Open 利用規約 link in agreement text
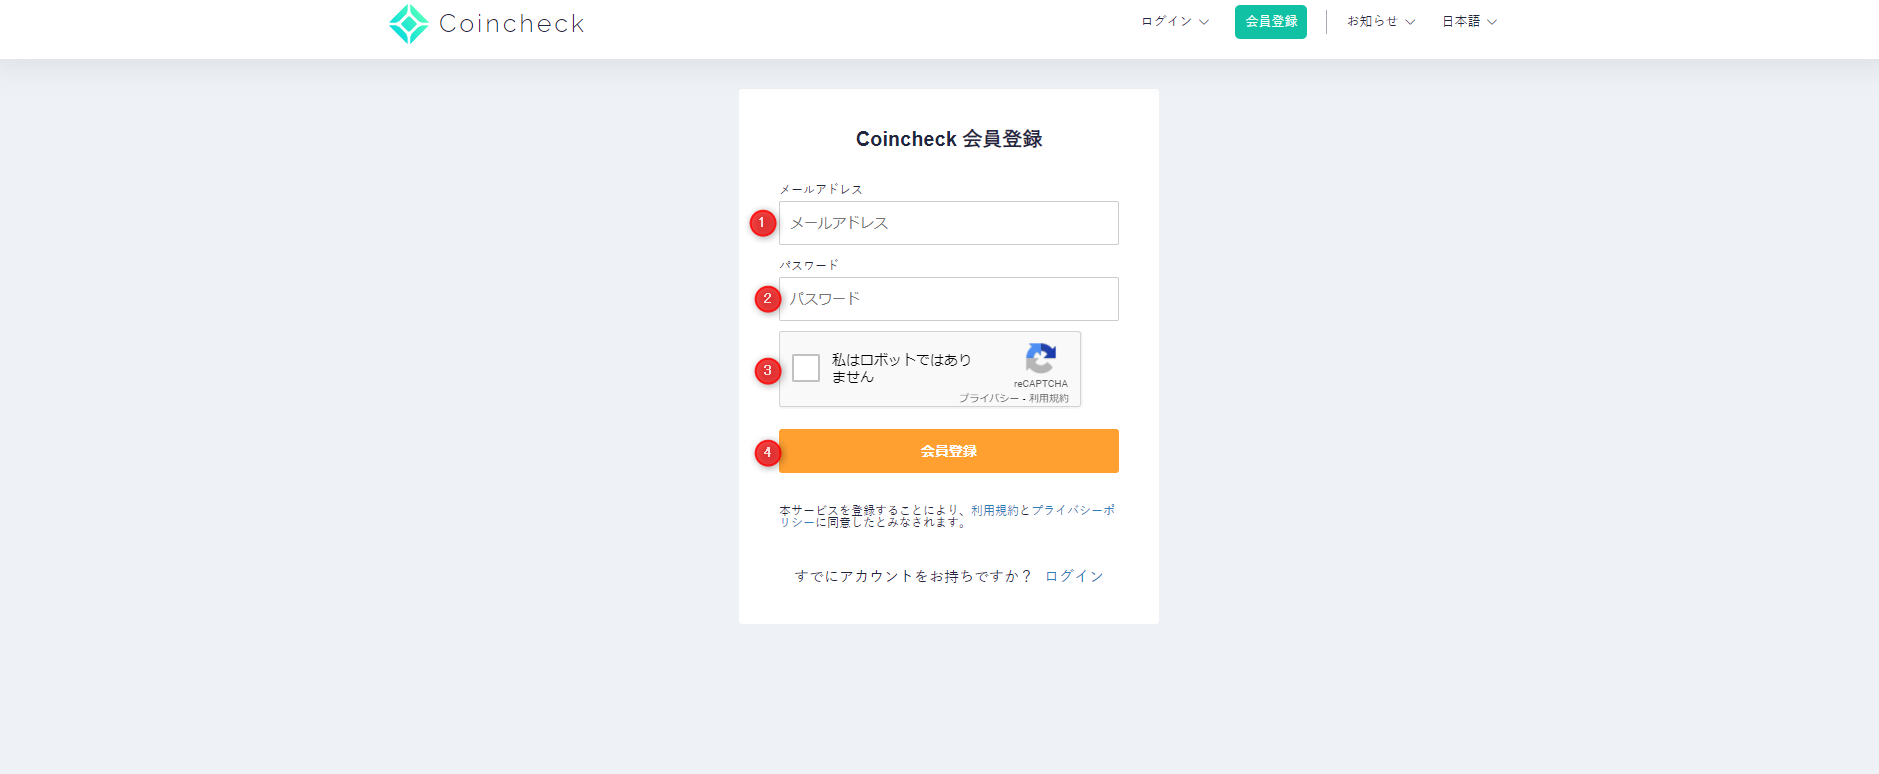 [994, 510]
